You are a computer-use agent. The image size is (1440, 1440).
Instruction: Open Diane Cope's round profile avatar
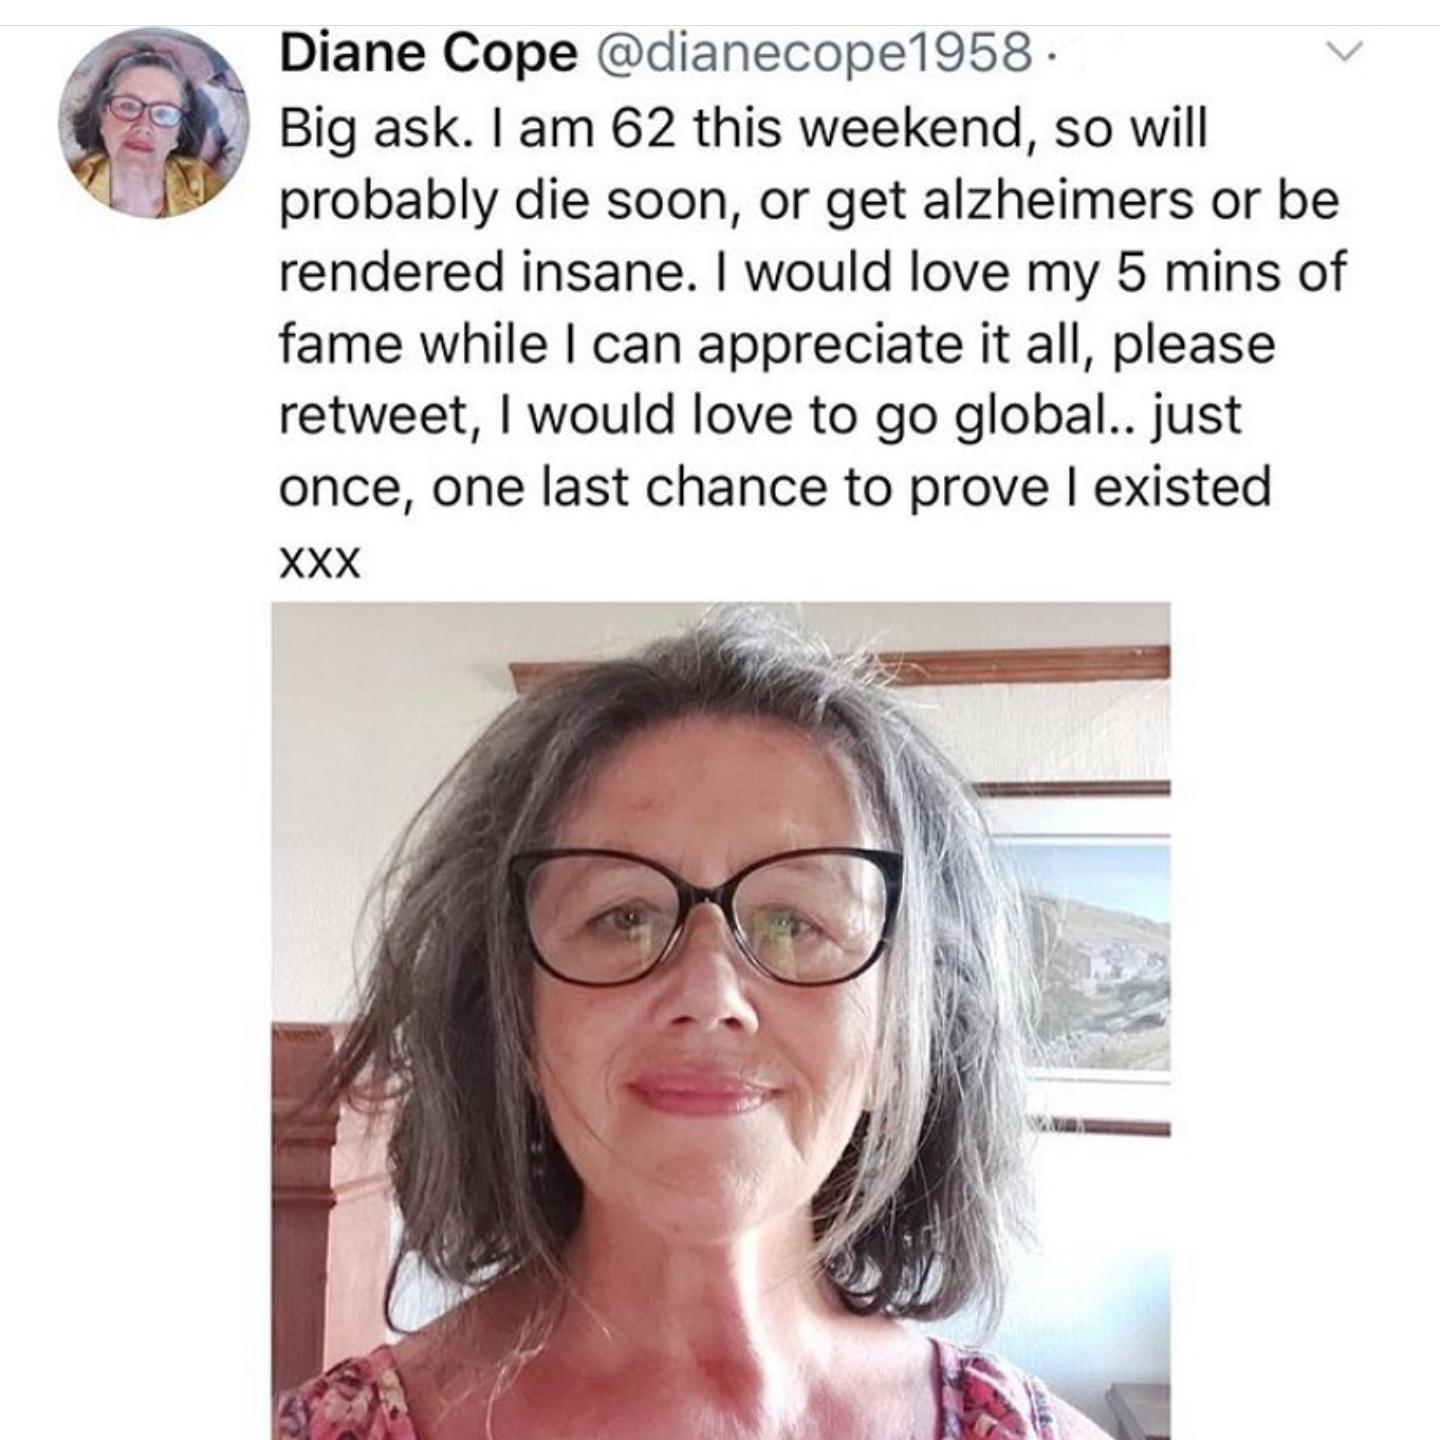(x=153, y=123)
